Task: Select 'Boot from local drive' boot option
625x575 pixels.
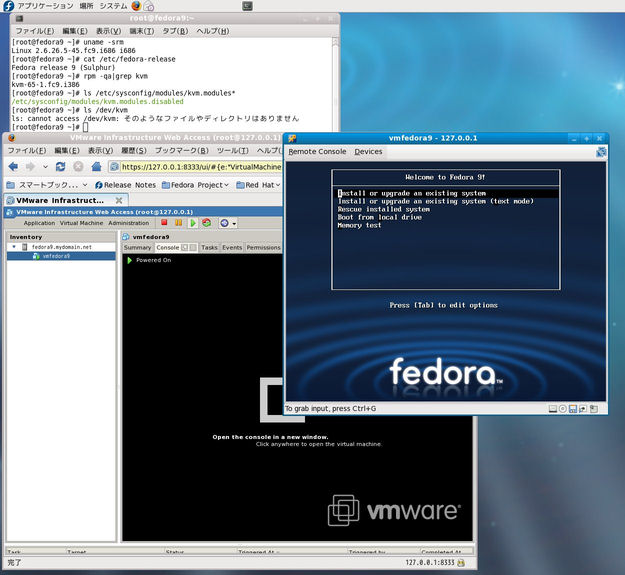Action: (x=379, y=217)
